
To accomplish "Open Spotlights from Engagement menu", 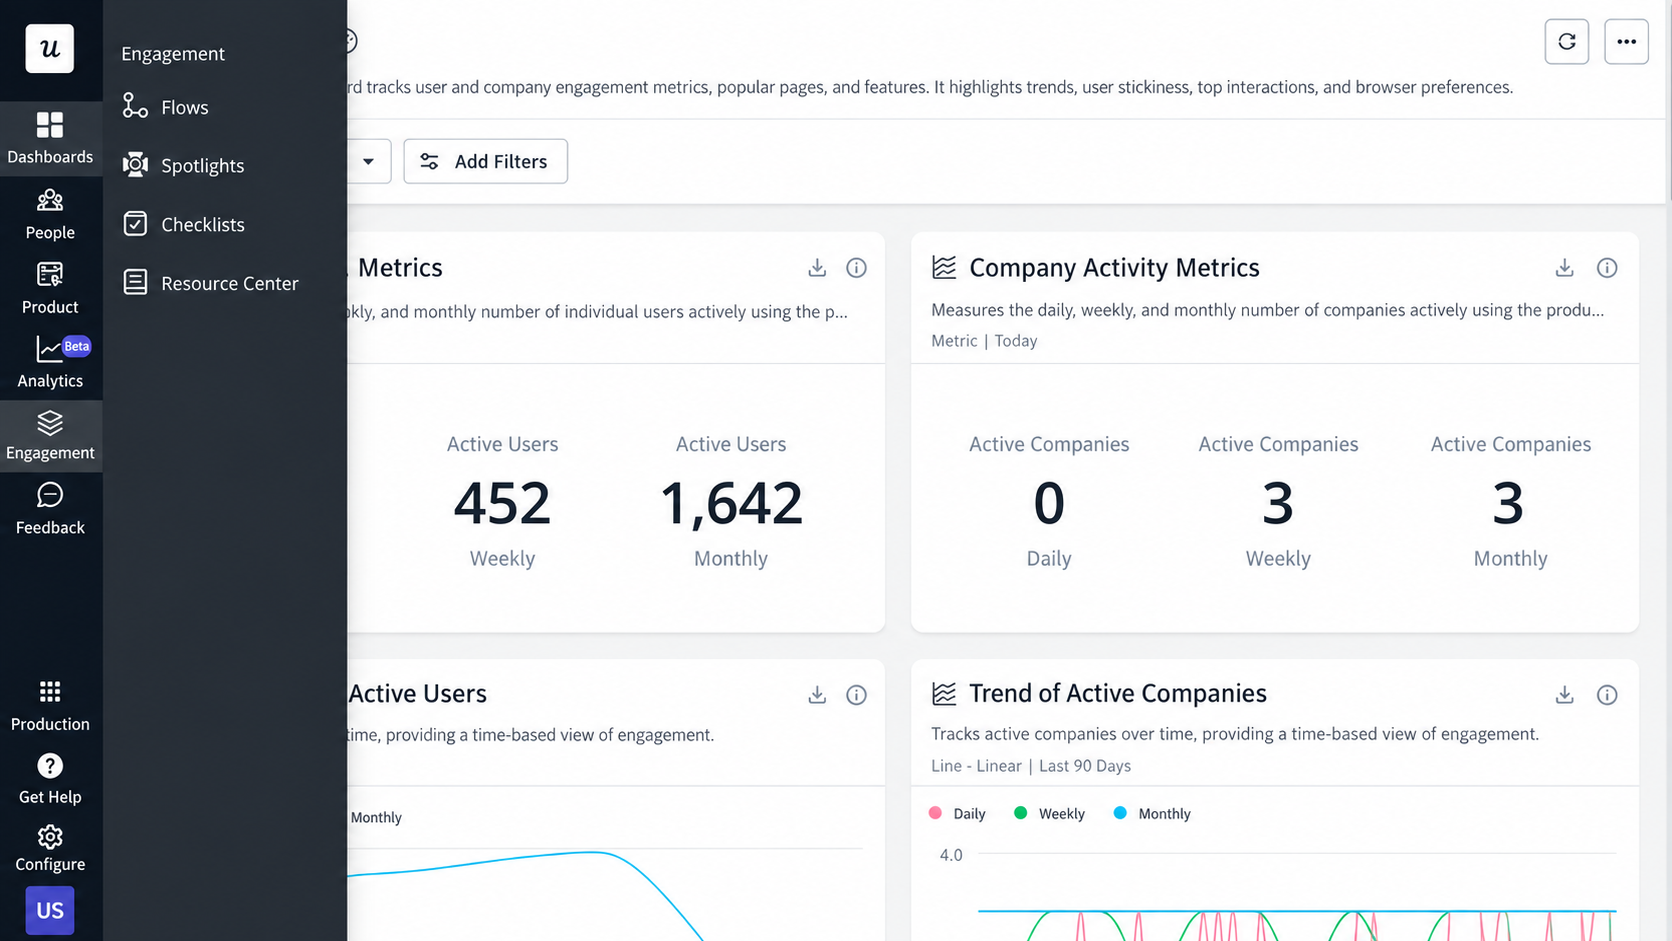I will tap(183, 165).
